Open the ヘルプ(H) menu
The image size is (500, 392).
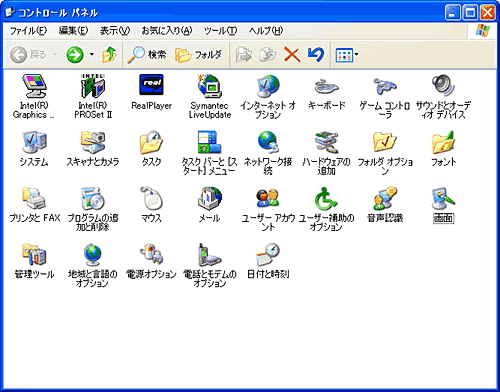266,31
